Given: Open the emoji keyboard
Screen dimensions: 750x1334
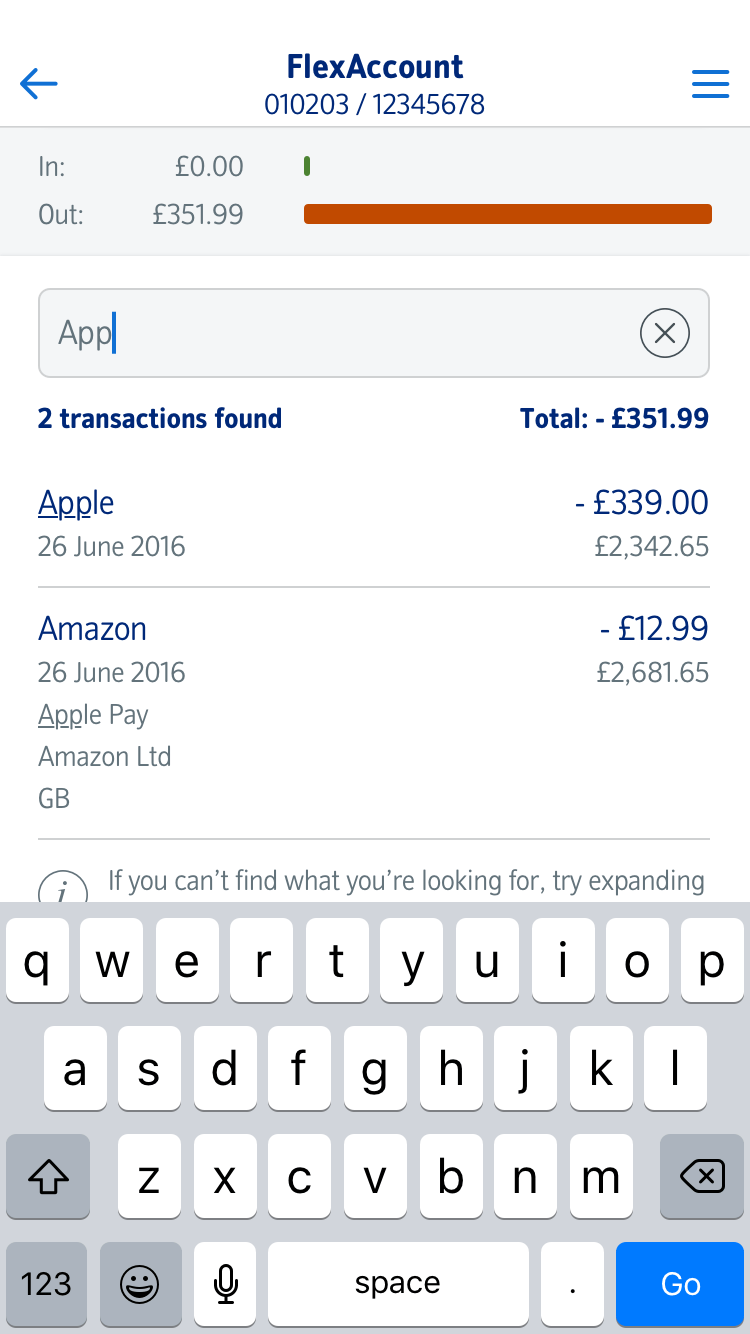Looking at the screenshot, I should click(x=140, y=1283).
